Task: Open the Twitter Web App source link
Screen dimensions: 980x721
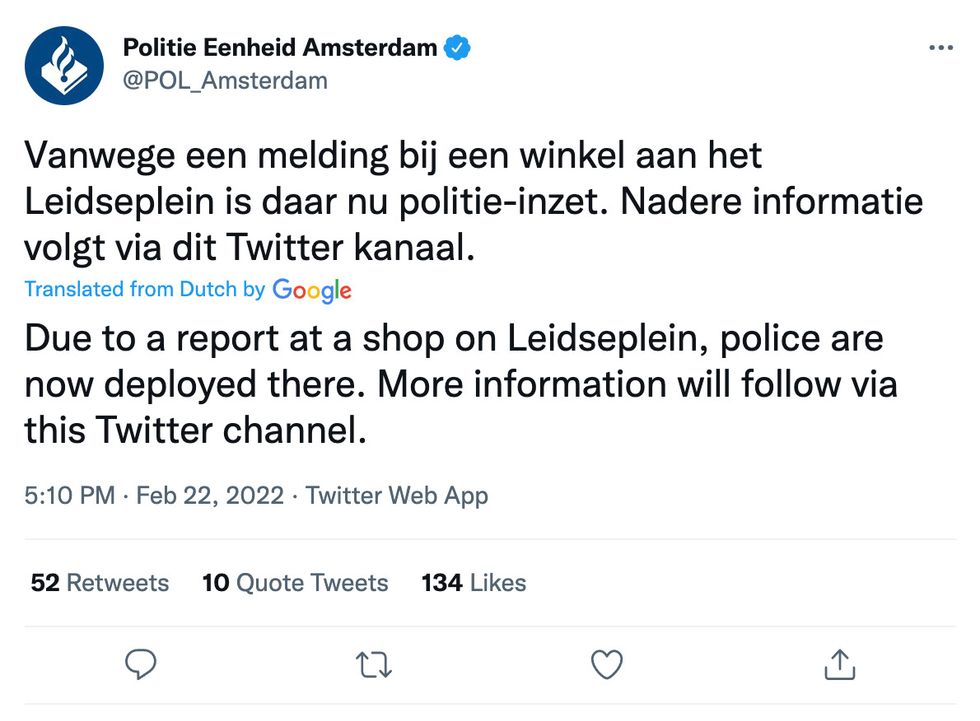Action: click(397, 495)
